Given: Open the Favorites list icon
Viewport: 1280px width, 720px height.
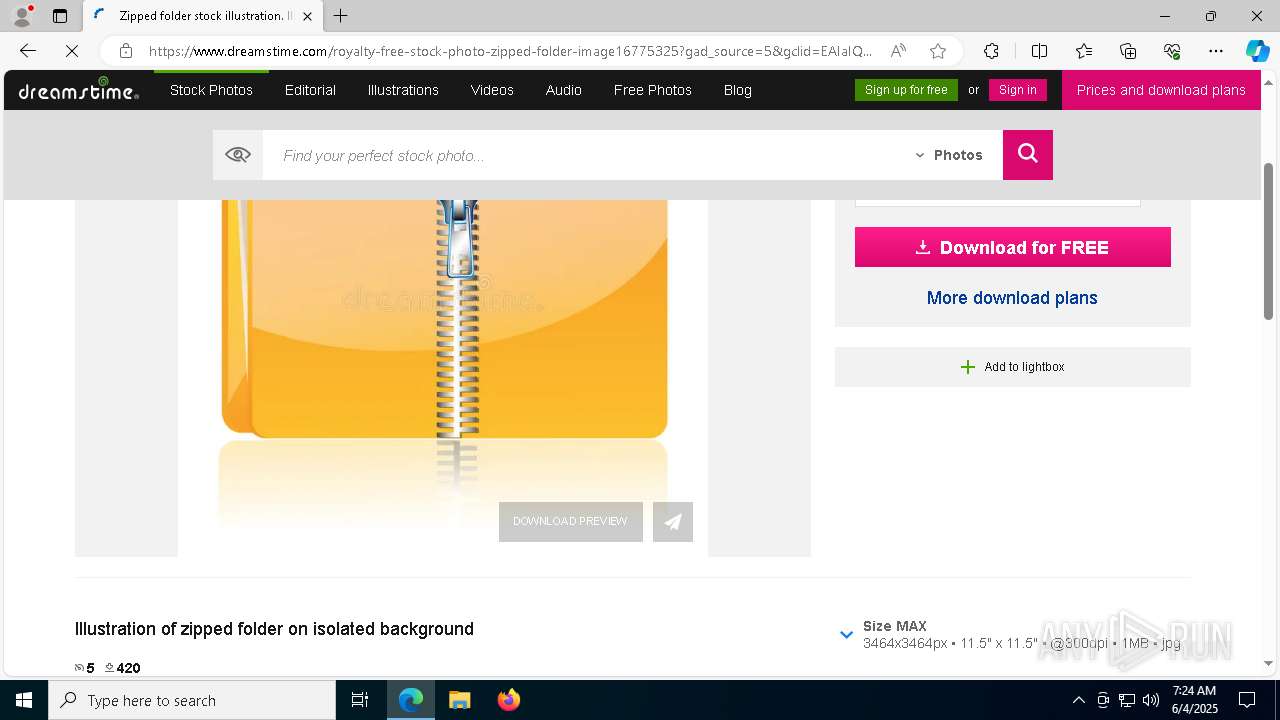Looking at the screenshot, I should click(1084, 51).
